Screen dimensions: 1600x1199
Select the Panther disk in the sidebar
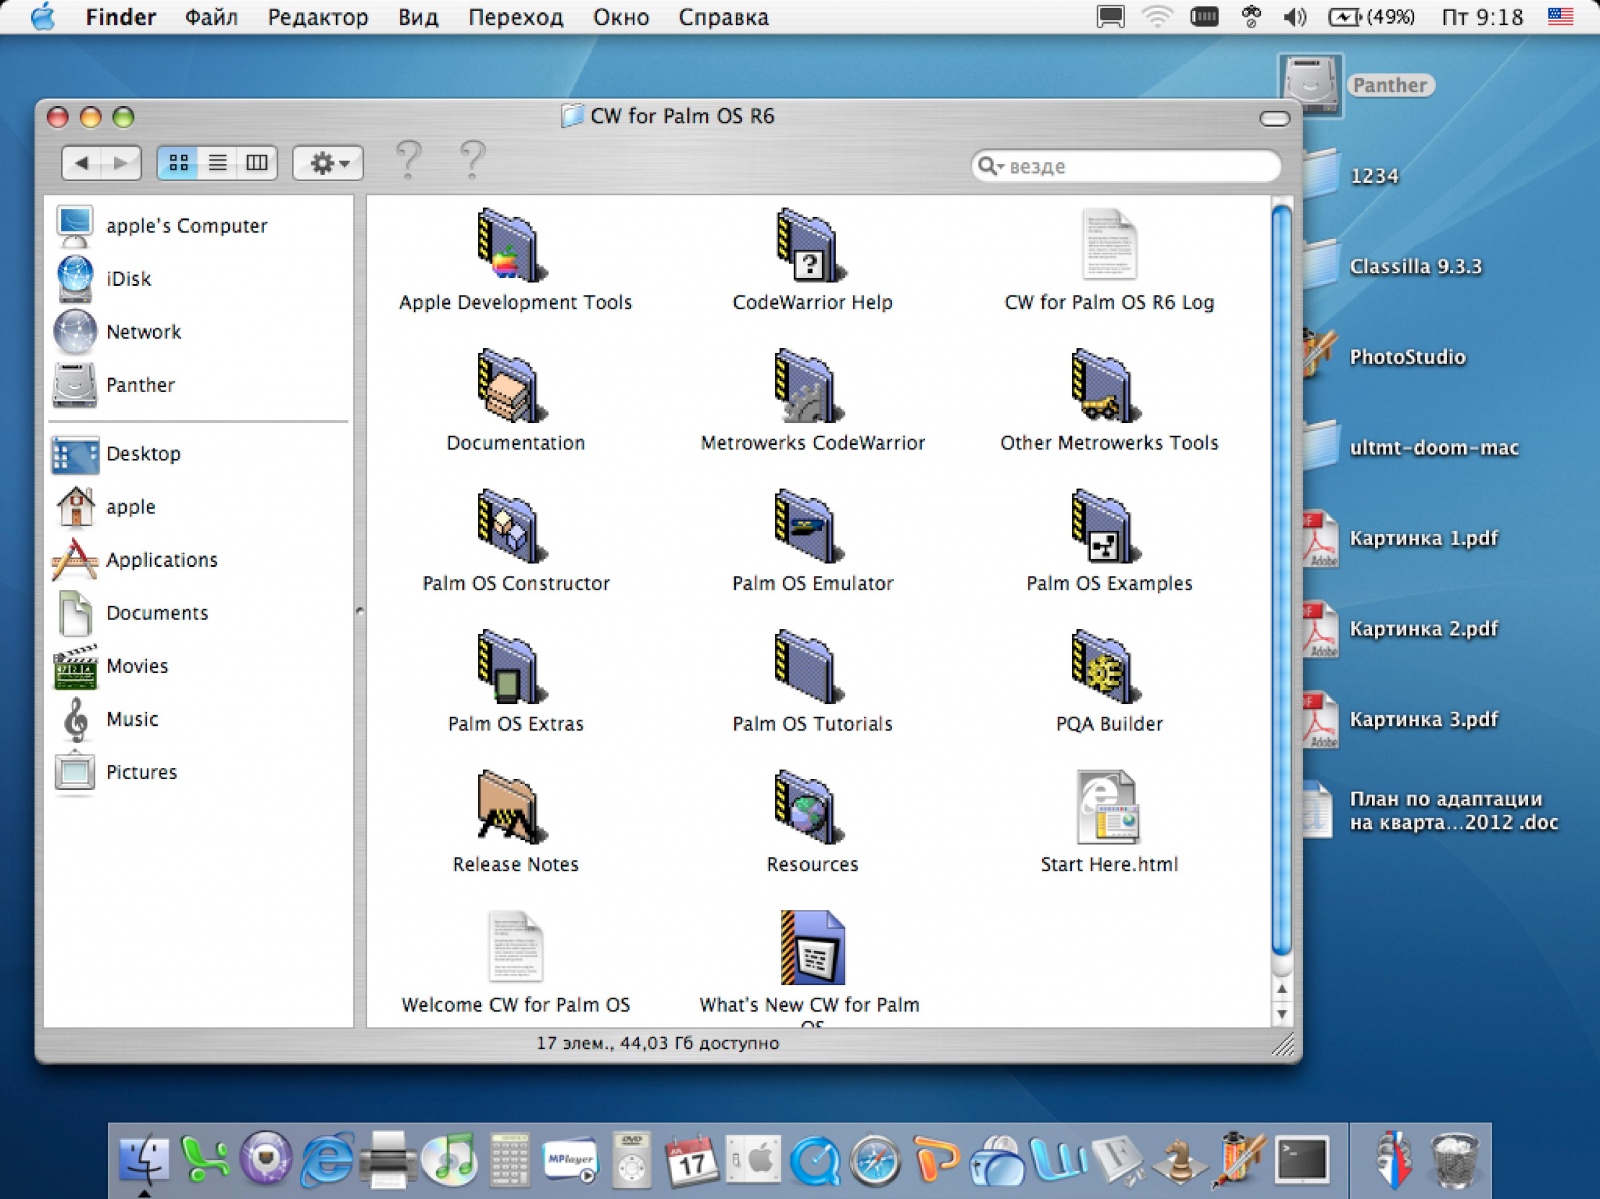(x=114, y=385)
